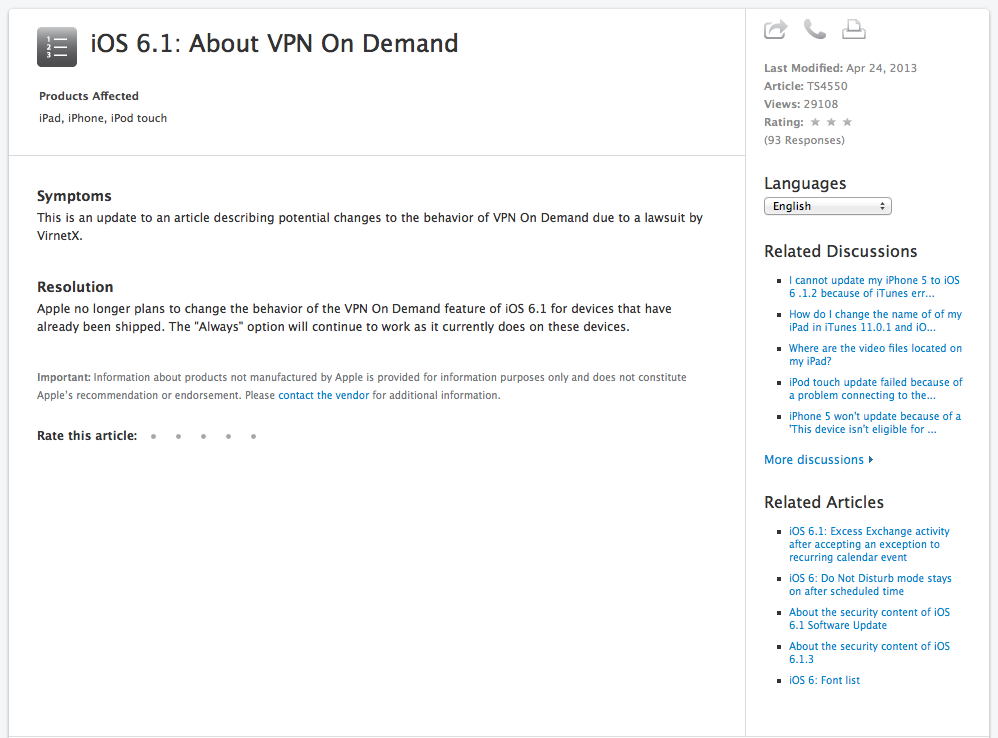Open 'Where are the video files' discussion
The width and height of the screenshot is (998, 738).
click(x=874, y=355)
